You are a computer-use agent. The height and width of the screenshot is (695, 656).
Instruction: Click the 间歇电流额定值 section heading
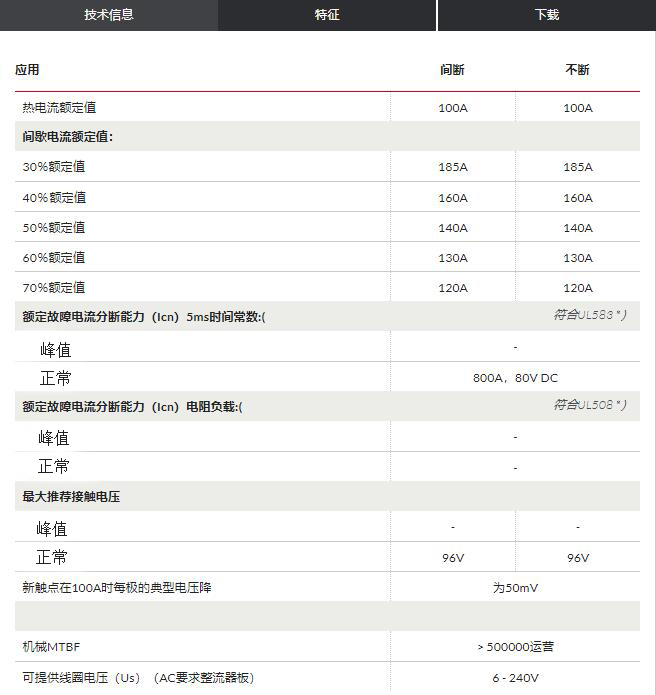pyautogui.click(x=68, y=137)
